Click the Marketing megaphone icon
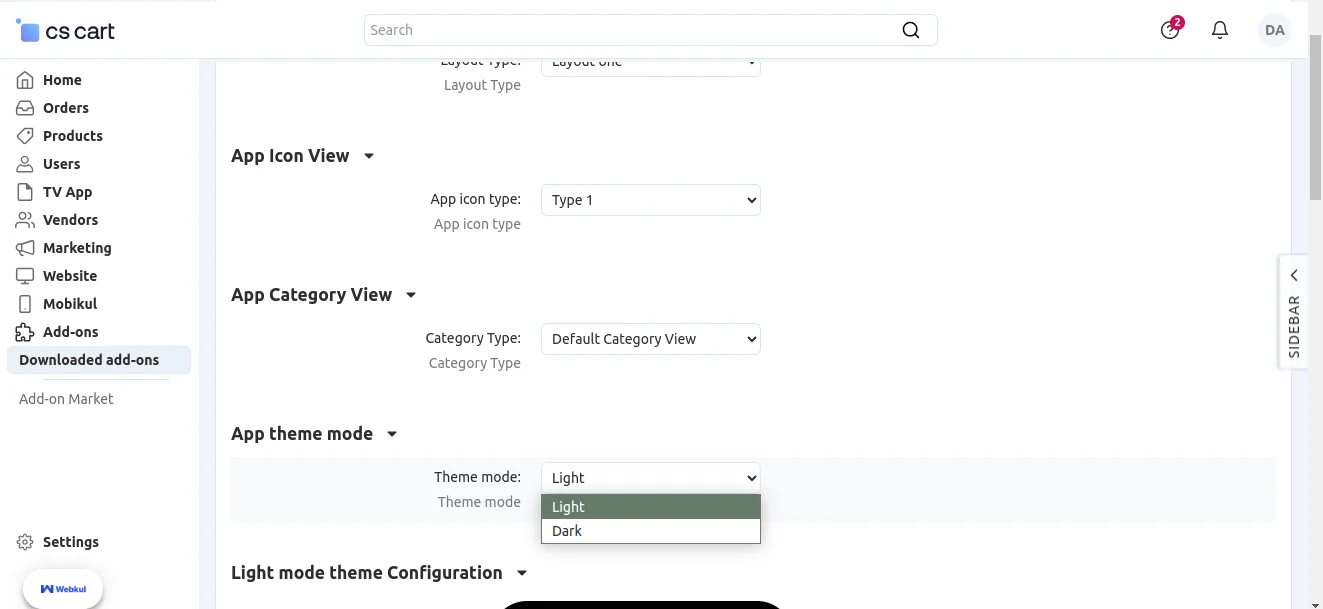Viewport: 1323px width, 609px height. pyautogui.click(x=25, y=248)
